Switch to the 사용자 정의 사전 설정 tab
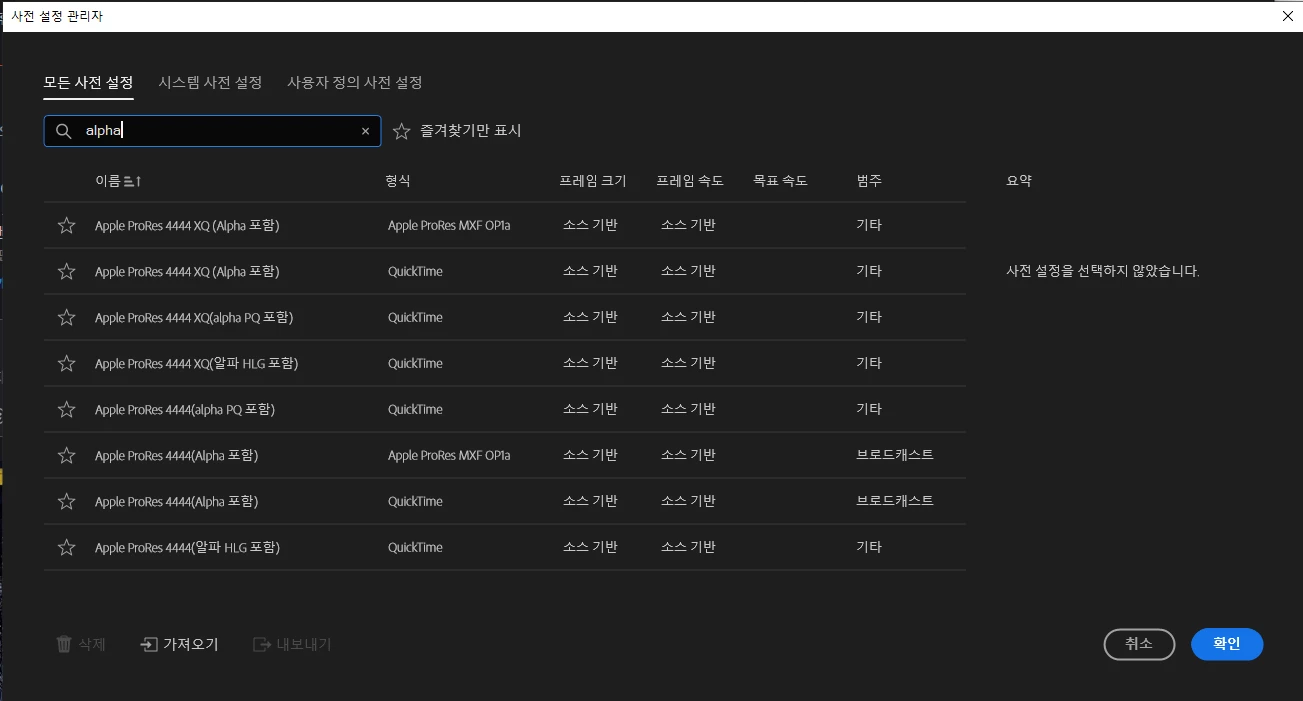This screenshot has width=1303, height=701. [x=355, y=82]
